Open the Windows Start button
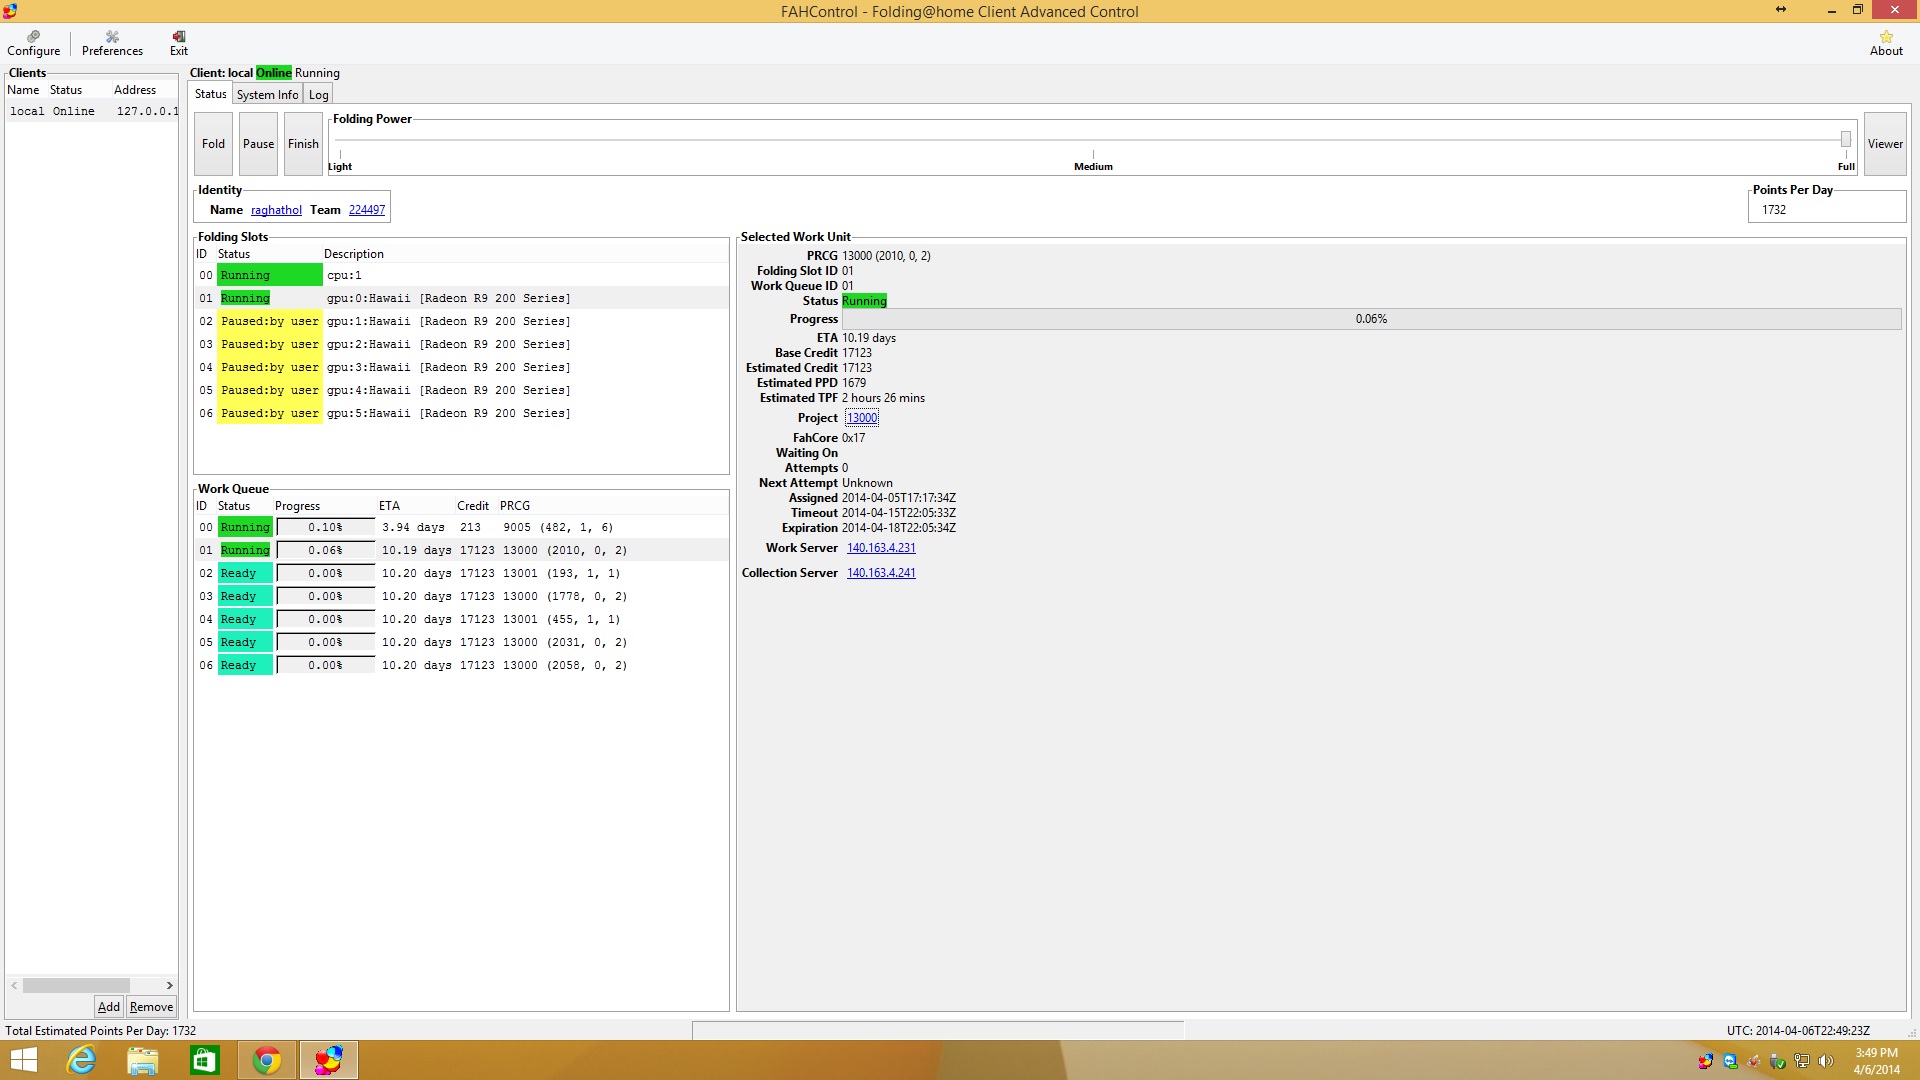 23,1060
